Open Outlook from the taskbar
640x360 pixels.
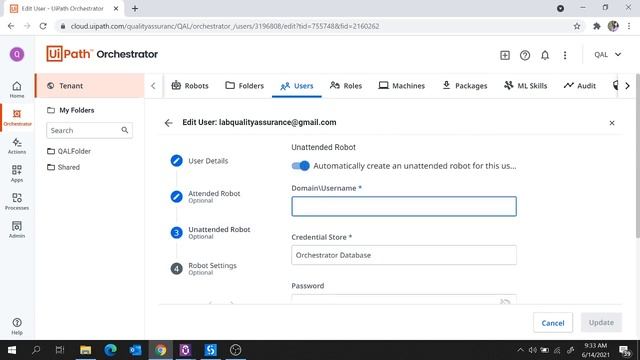pyautogui.click(x=135, y=350)
